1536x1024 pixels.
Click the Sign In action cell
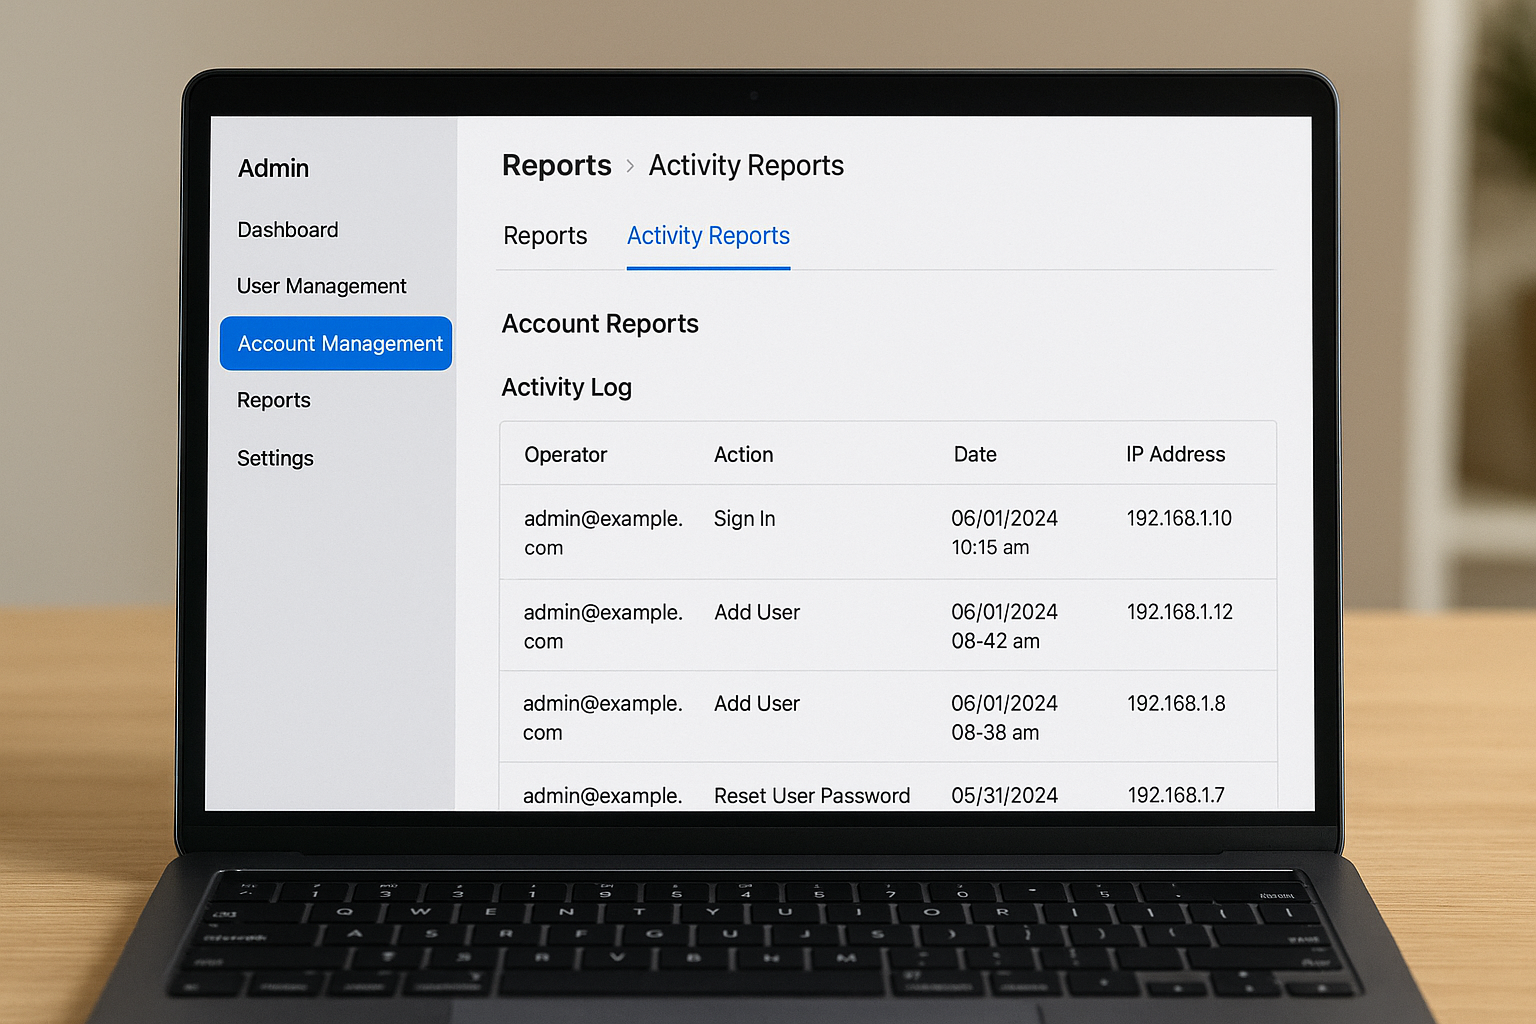pyautogui.click(x=744, y=519)
